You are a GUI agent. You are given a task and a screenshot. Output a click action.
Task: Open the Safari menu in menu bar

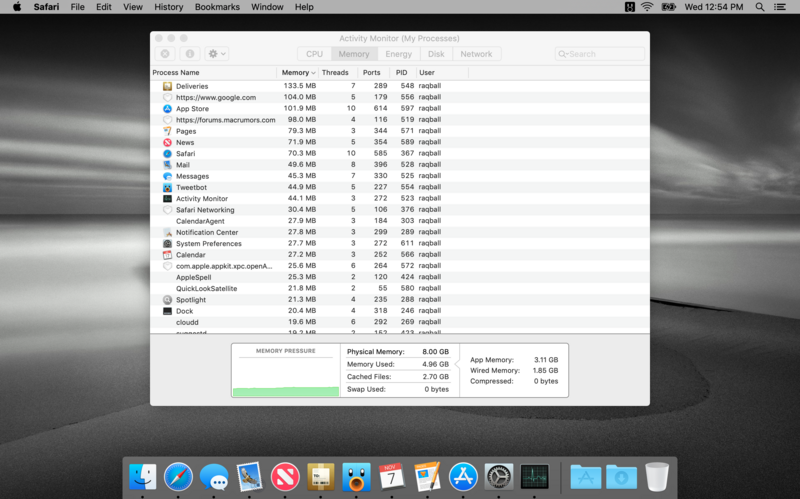point(46,7)
